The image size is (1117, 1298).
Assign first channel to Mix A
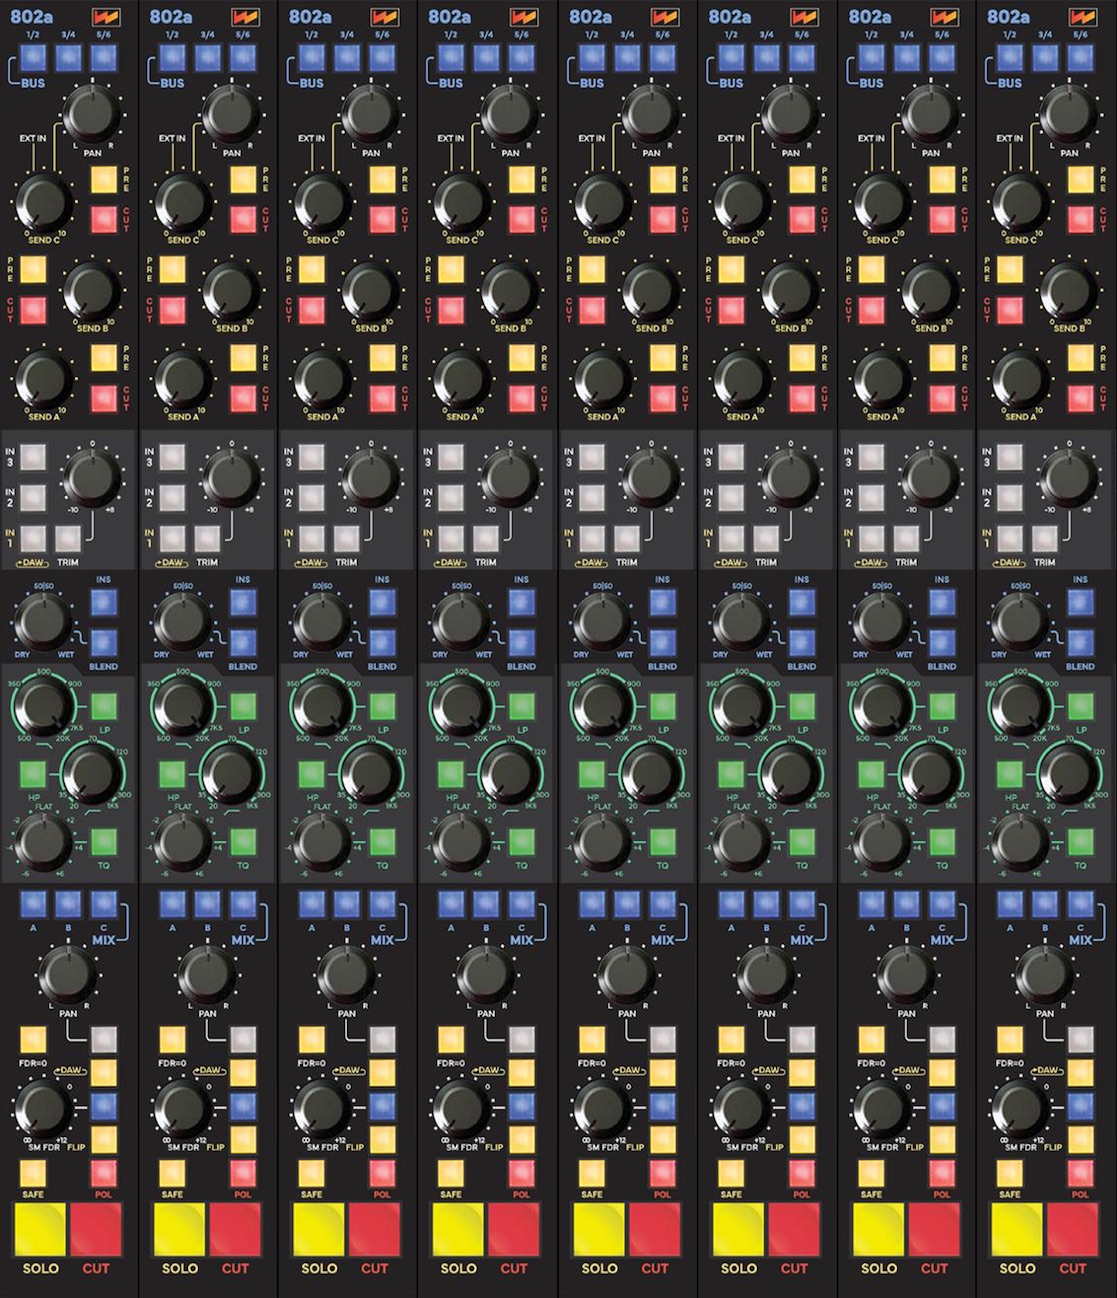pos(33,905)
